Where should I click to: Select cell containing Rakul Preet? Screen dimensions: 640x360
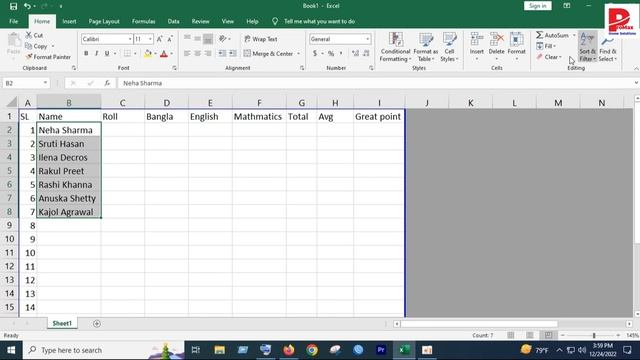[x=69, y=171]
